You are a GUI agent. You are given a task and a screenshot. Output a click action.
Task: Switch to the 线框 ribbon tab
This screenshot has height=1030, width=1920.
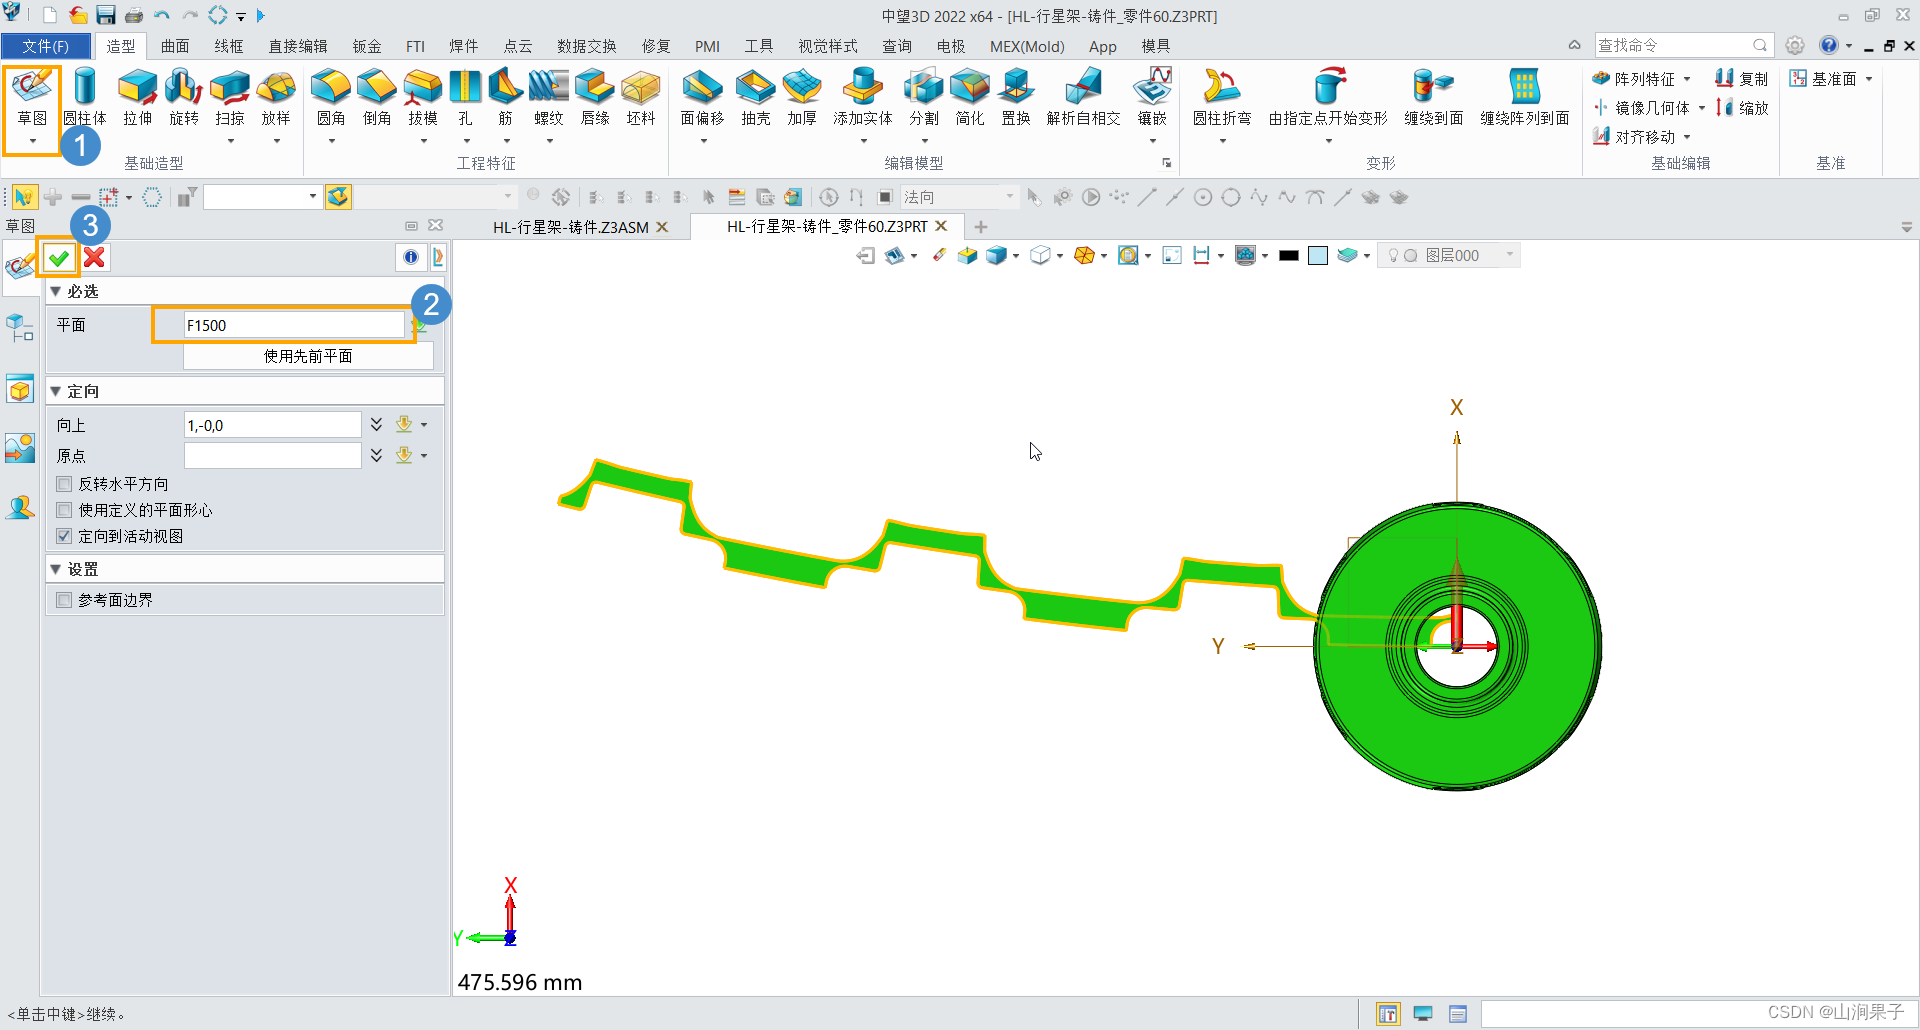(229, 46)
